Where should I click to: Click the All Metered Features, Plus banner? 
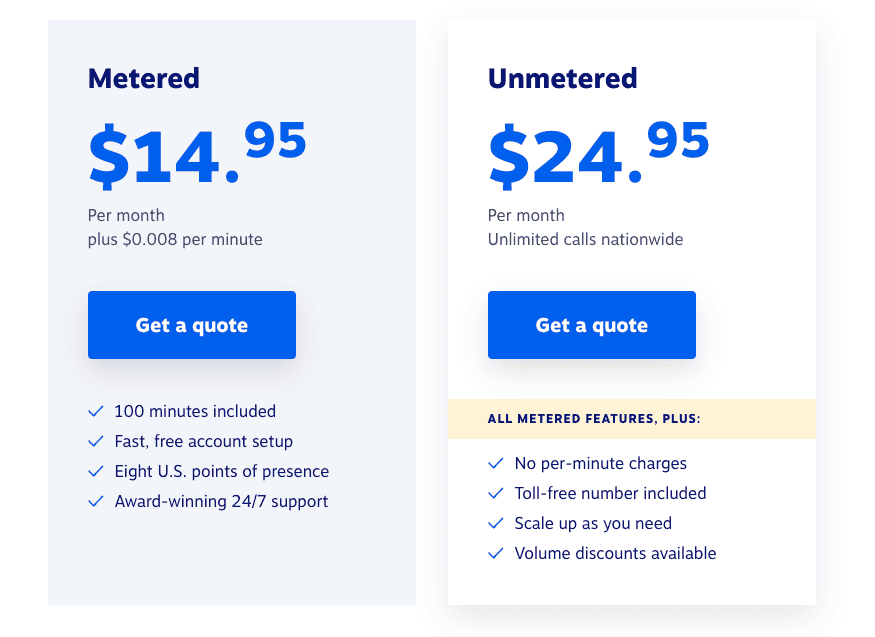click(x=594, y=419)
